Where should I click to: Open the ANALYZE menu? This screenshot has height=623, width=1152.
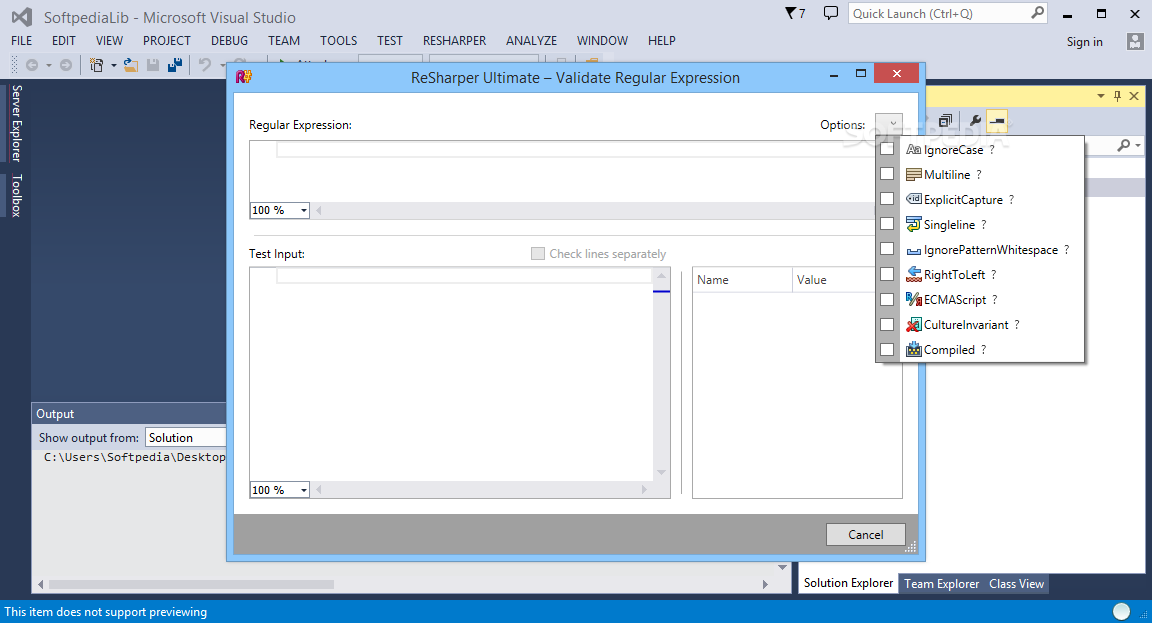[x=531, y=40]
